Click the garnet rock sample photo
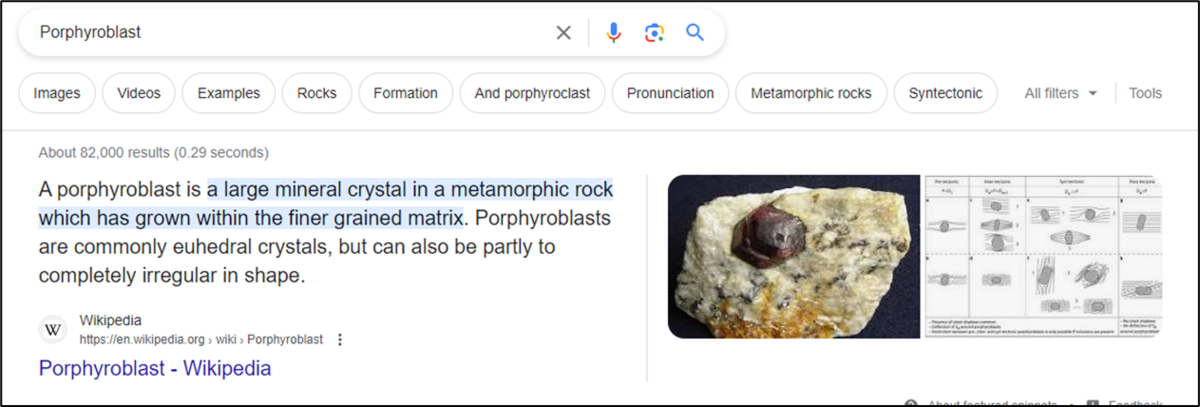The width and height of the screenshot is (1200, 407). pos(793,256)
